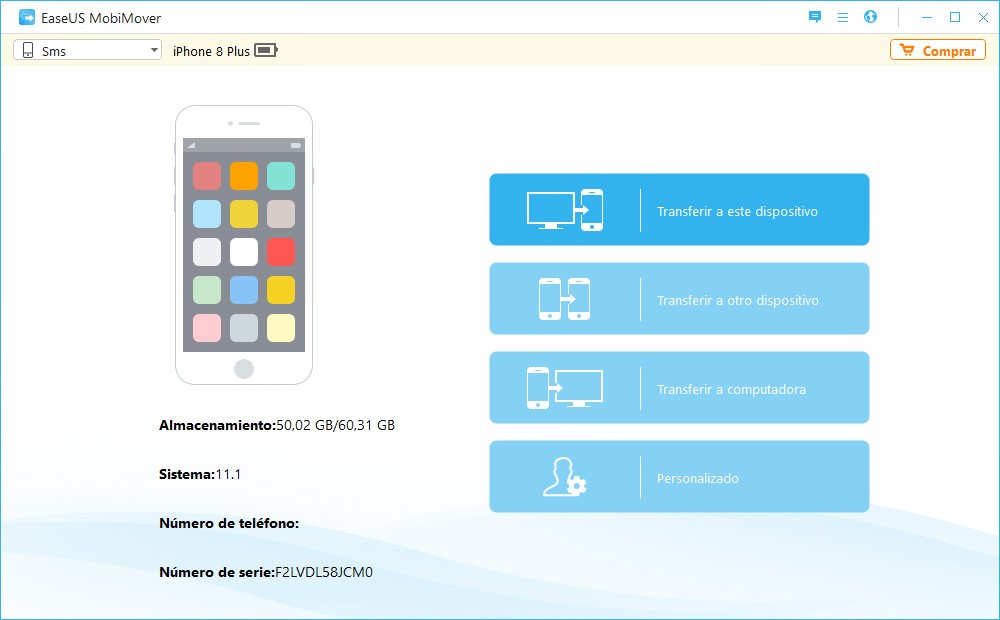1000x620 pixels.
Task: Click the Almacenamiento value 50,02 GB/60,31 GB
Action: (335, 425)
